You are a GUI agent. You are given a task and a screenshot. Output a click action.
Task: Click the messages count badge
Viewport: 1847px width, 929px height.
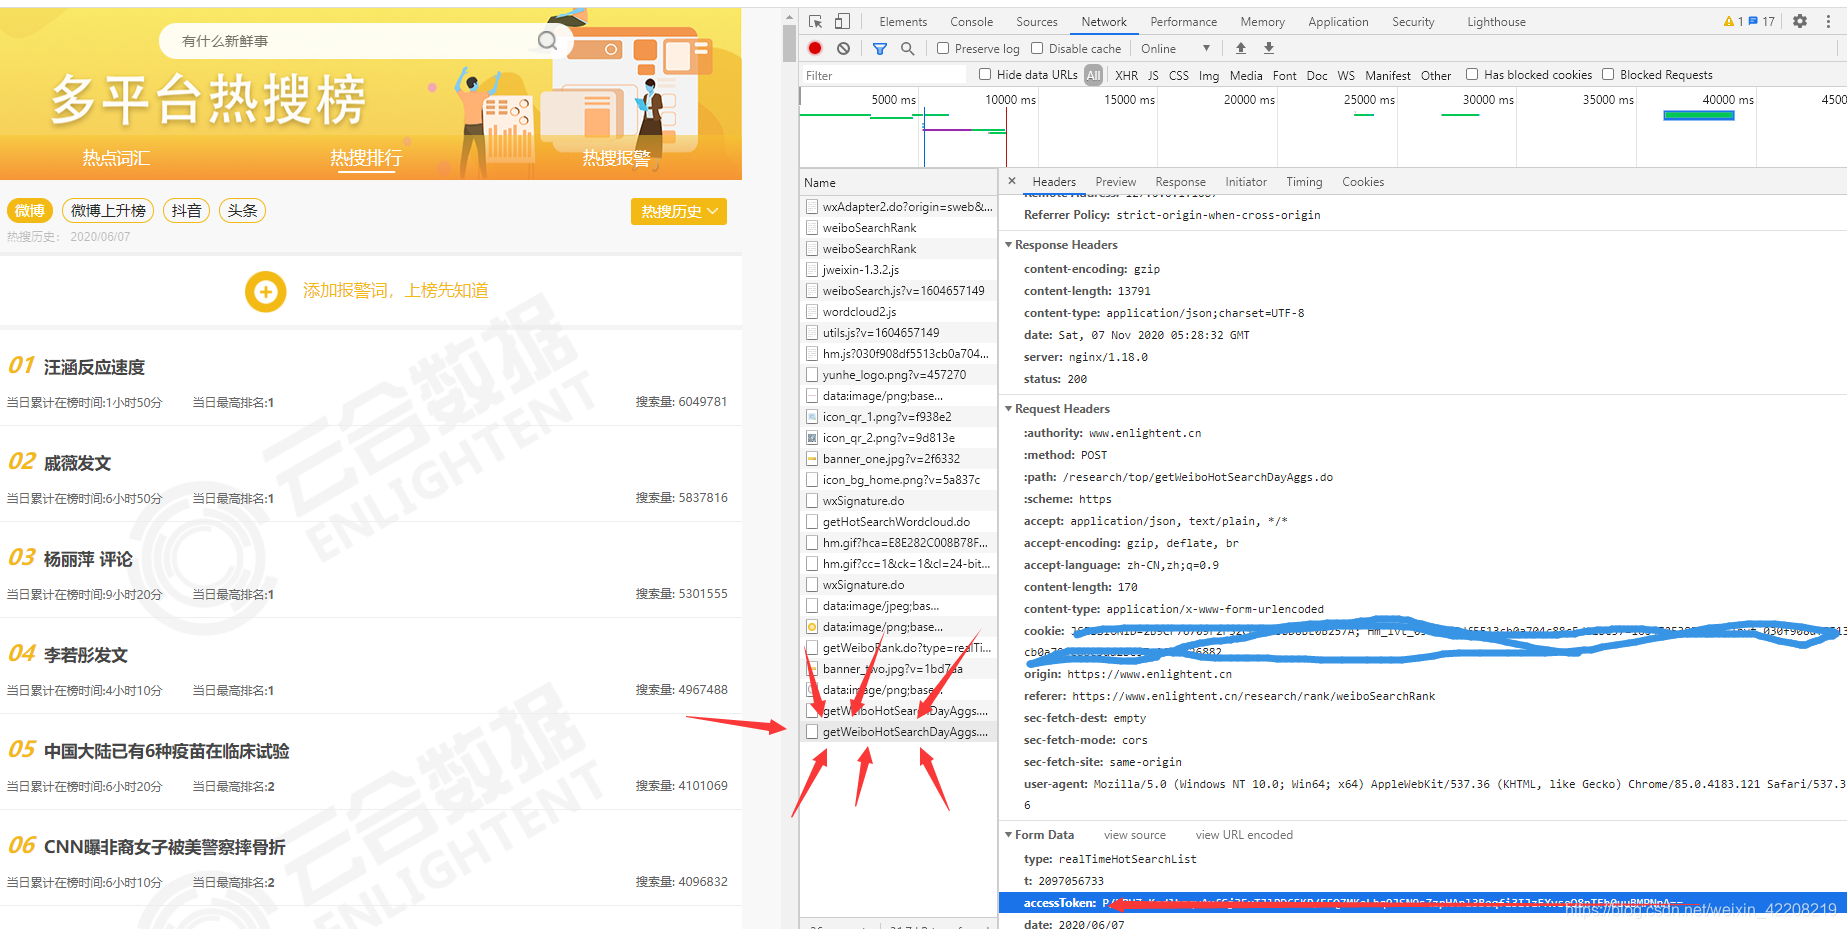coord(1761,21)
